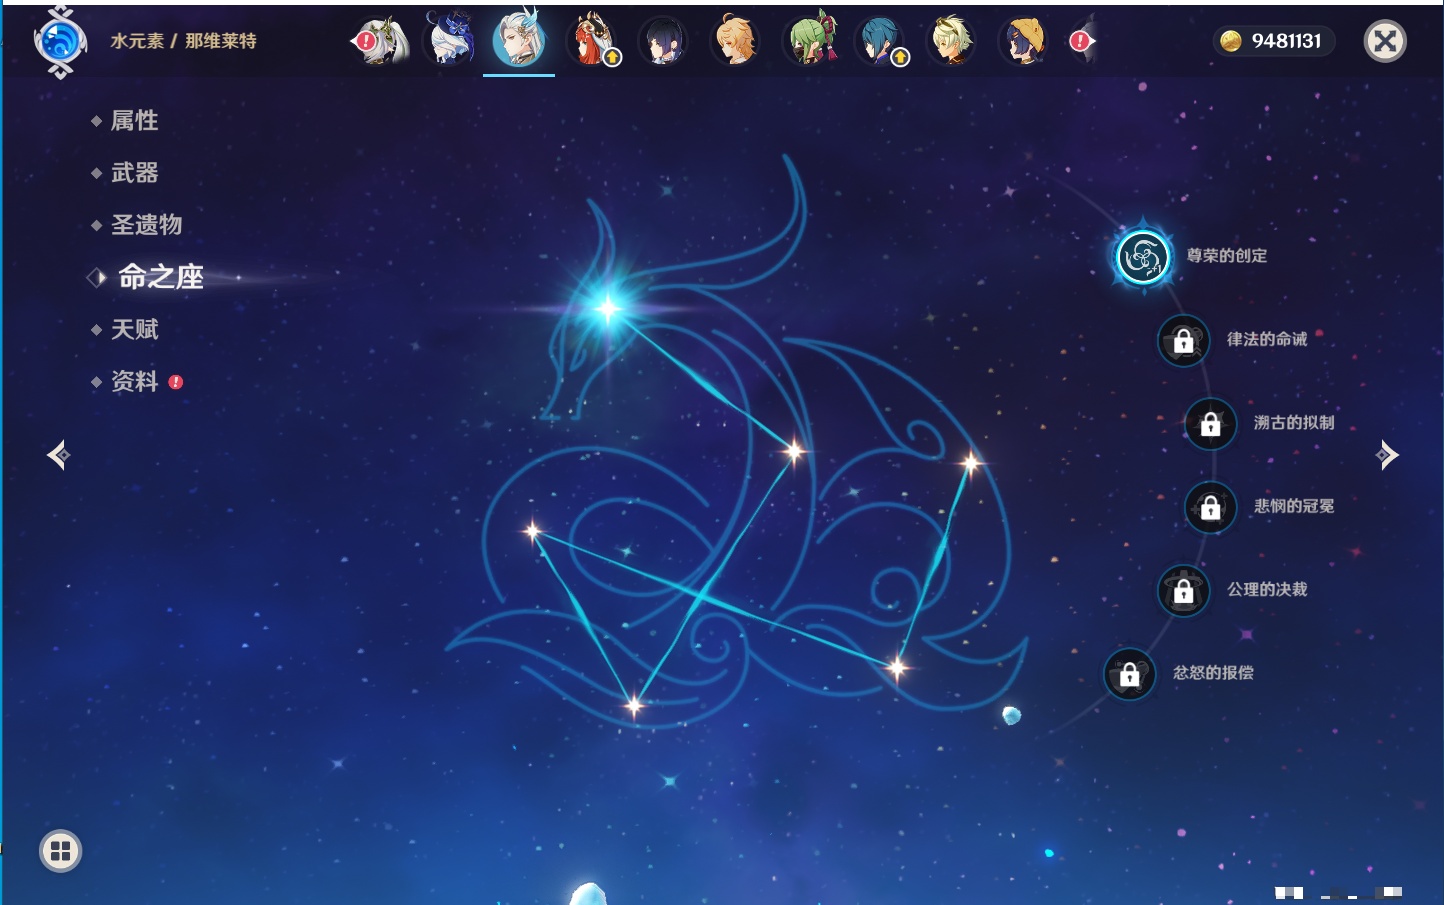Click the bottom-most star of the constellation
The width and height of the screenshot is (1444, 905).
(x=634, y=706)
